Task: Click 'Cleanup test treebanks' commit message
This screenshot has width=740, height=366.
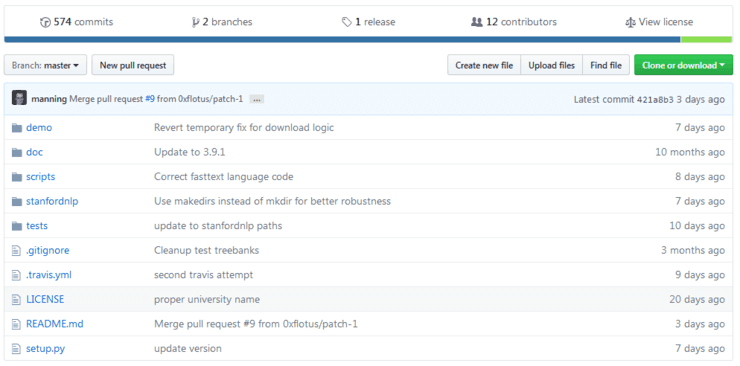Action: coord(207,250)
